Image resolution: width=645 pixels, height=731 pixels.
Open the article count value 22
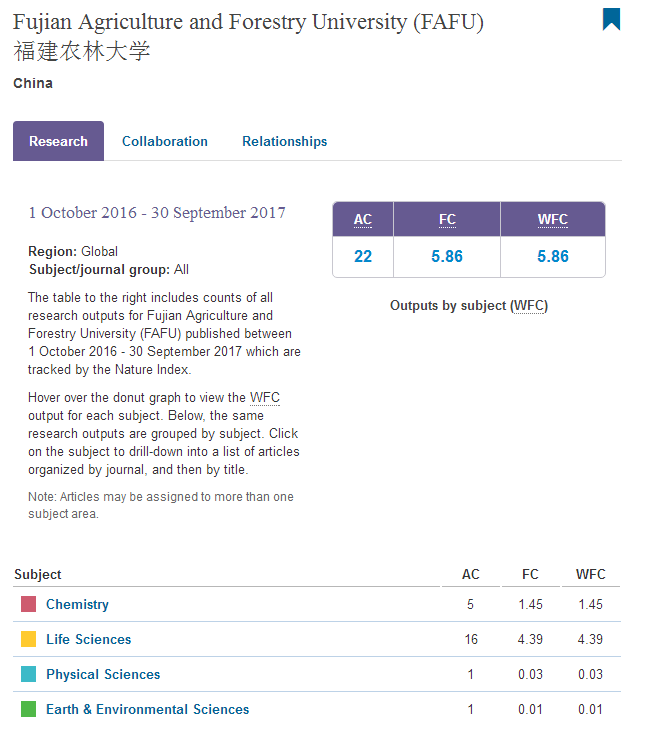tap(363, 257)
